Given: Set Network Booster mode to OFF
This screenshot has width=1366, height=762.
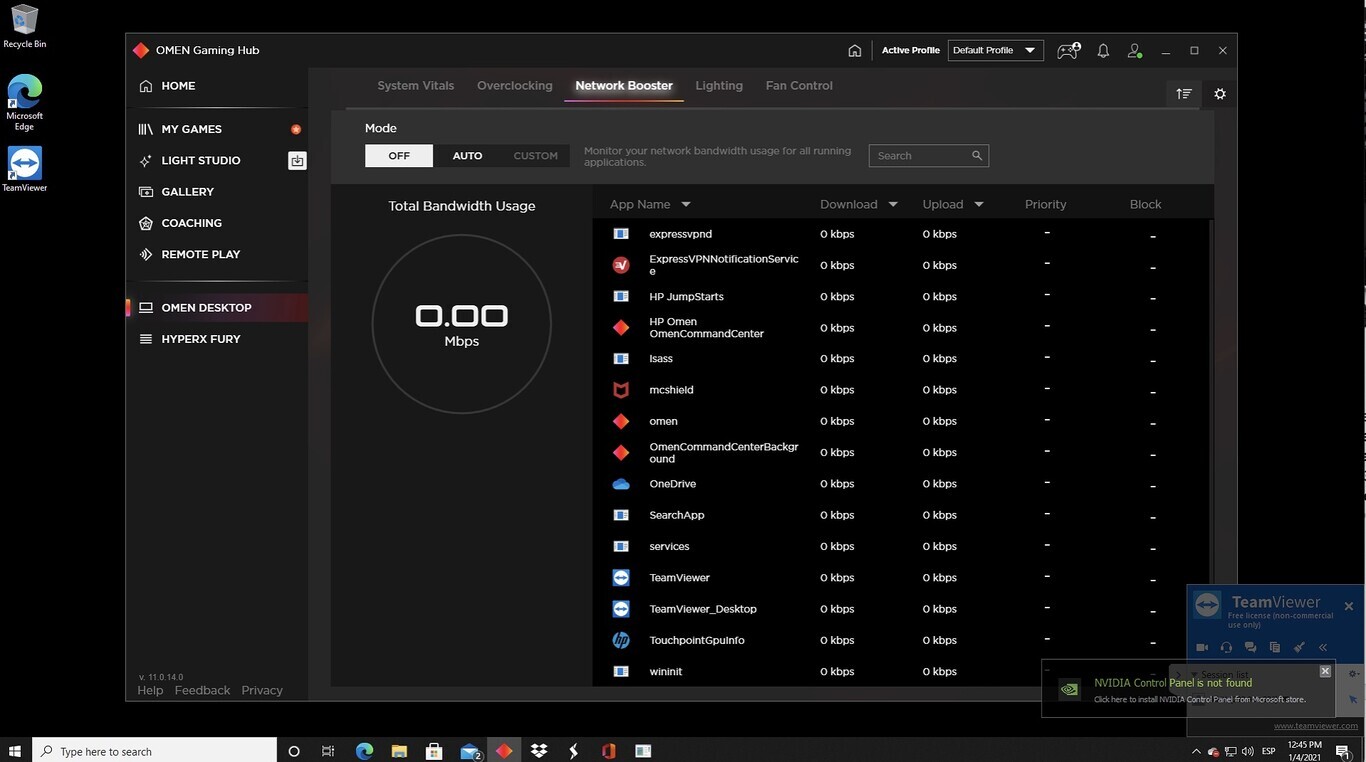Looking at the screenshot, I should [399, 156].
